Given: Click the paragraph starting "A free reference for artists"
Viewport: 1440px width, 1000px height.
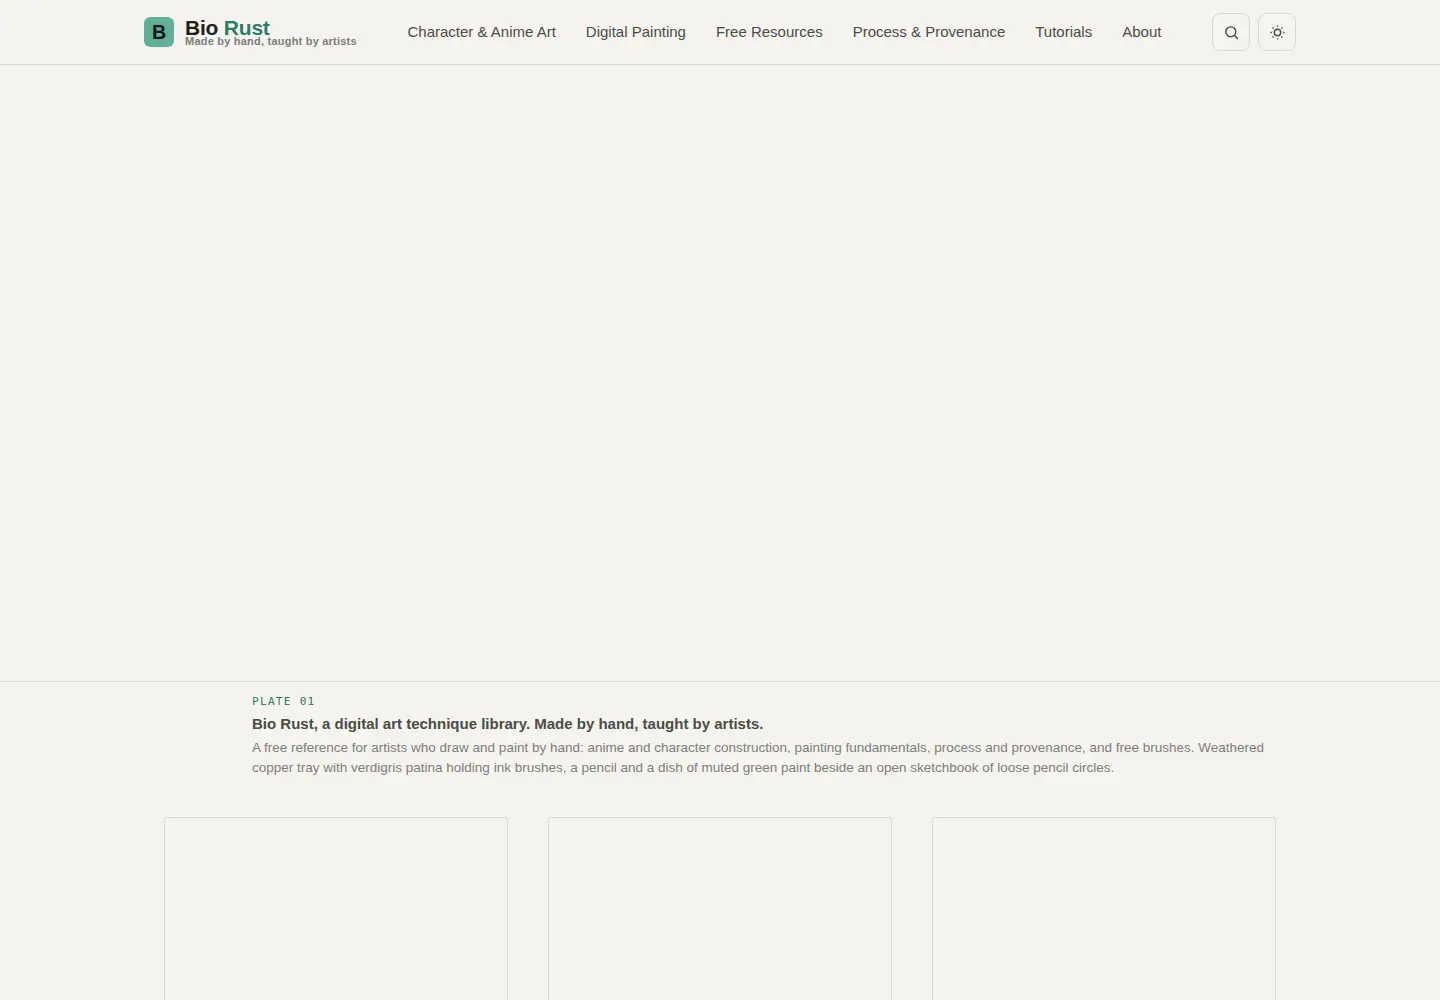Looking at the screenshot, I should pos(758,758).
